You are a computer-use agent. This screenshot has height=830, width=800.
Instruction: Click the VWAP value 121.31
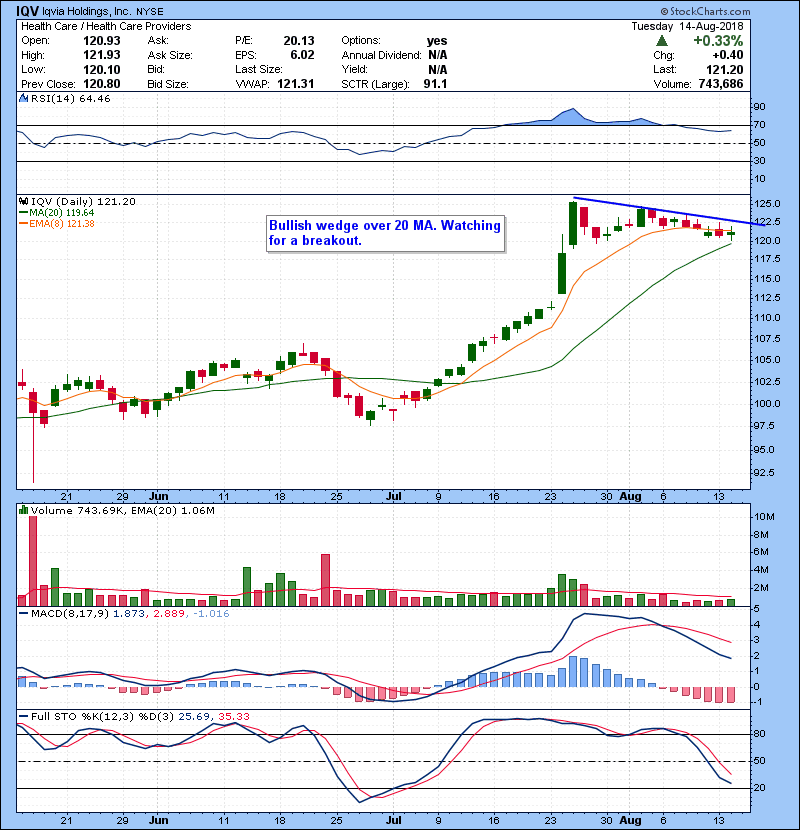pos(295,84)
